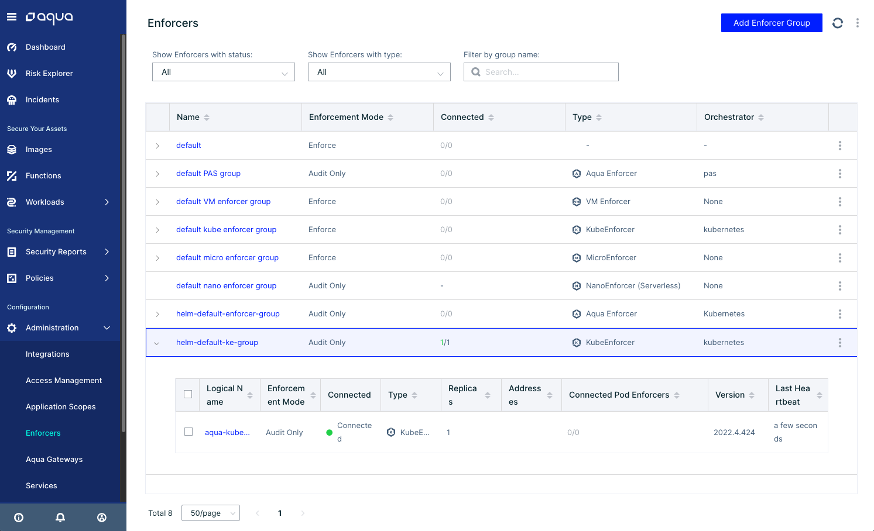Image resolution: width=874 pixels, height=531 pixels.
Task: Click the Risk Explorer shield icon
Action: click(x=12, y=74)
